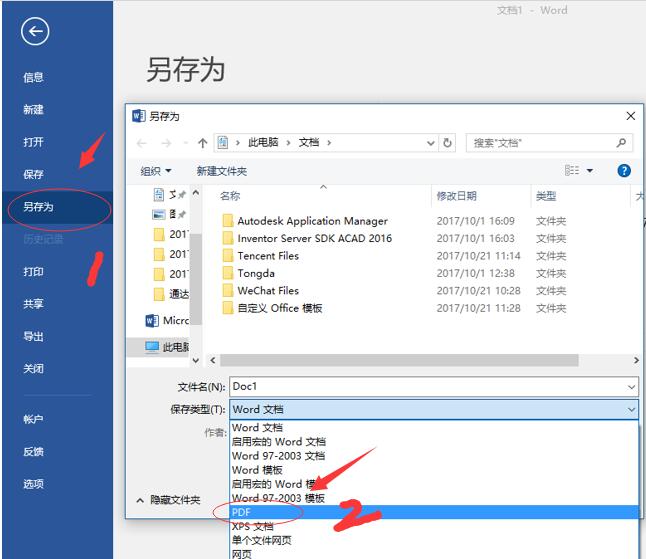The height and width of the screenshot is (559, 646).
Task: Open the 保存类型 combo box
Action: pyautogui.click(x=434, y=409)
